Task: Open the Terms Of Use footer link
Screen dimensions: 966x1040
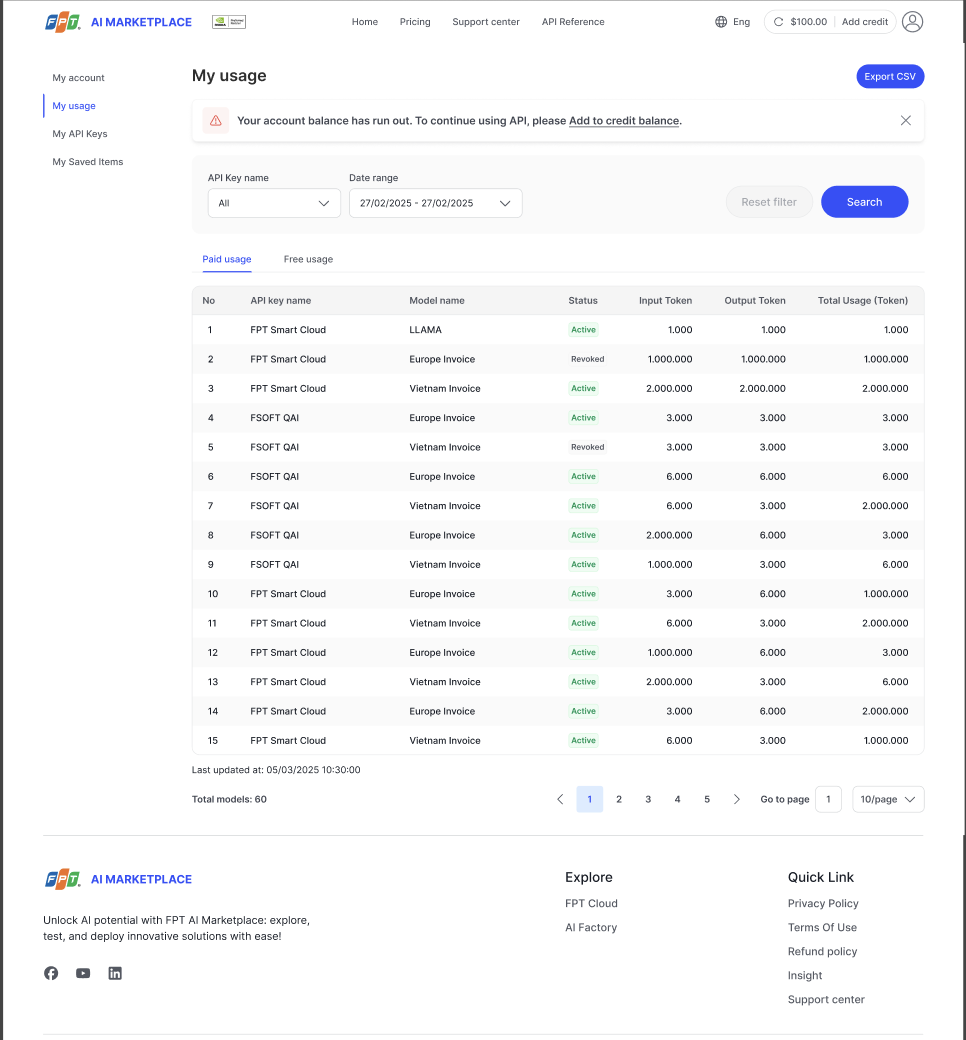Action: pyautogui.click(x=822, y=927)
